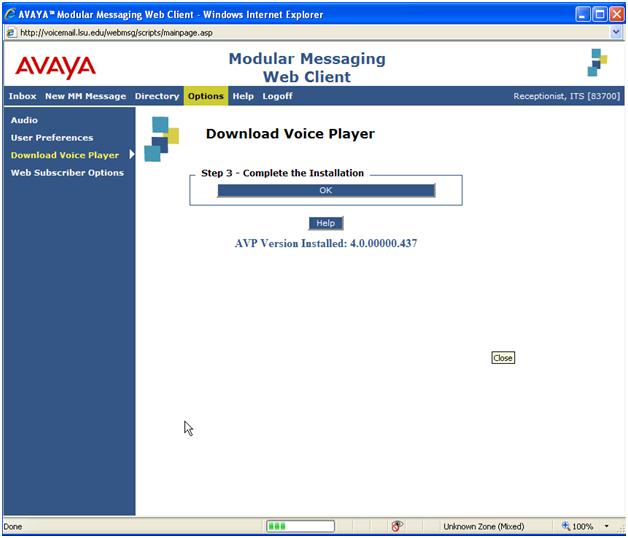This screenshot has width=628, height=538.
Task: Select Download Voice Player in the sidebar
Action: 65,155
